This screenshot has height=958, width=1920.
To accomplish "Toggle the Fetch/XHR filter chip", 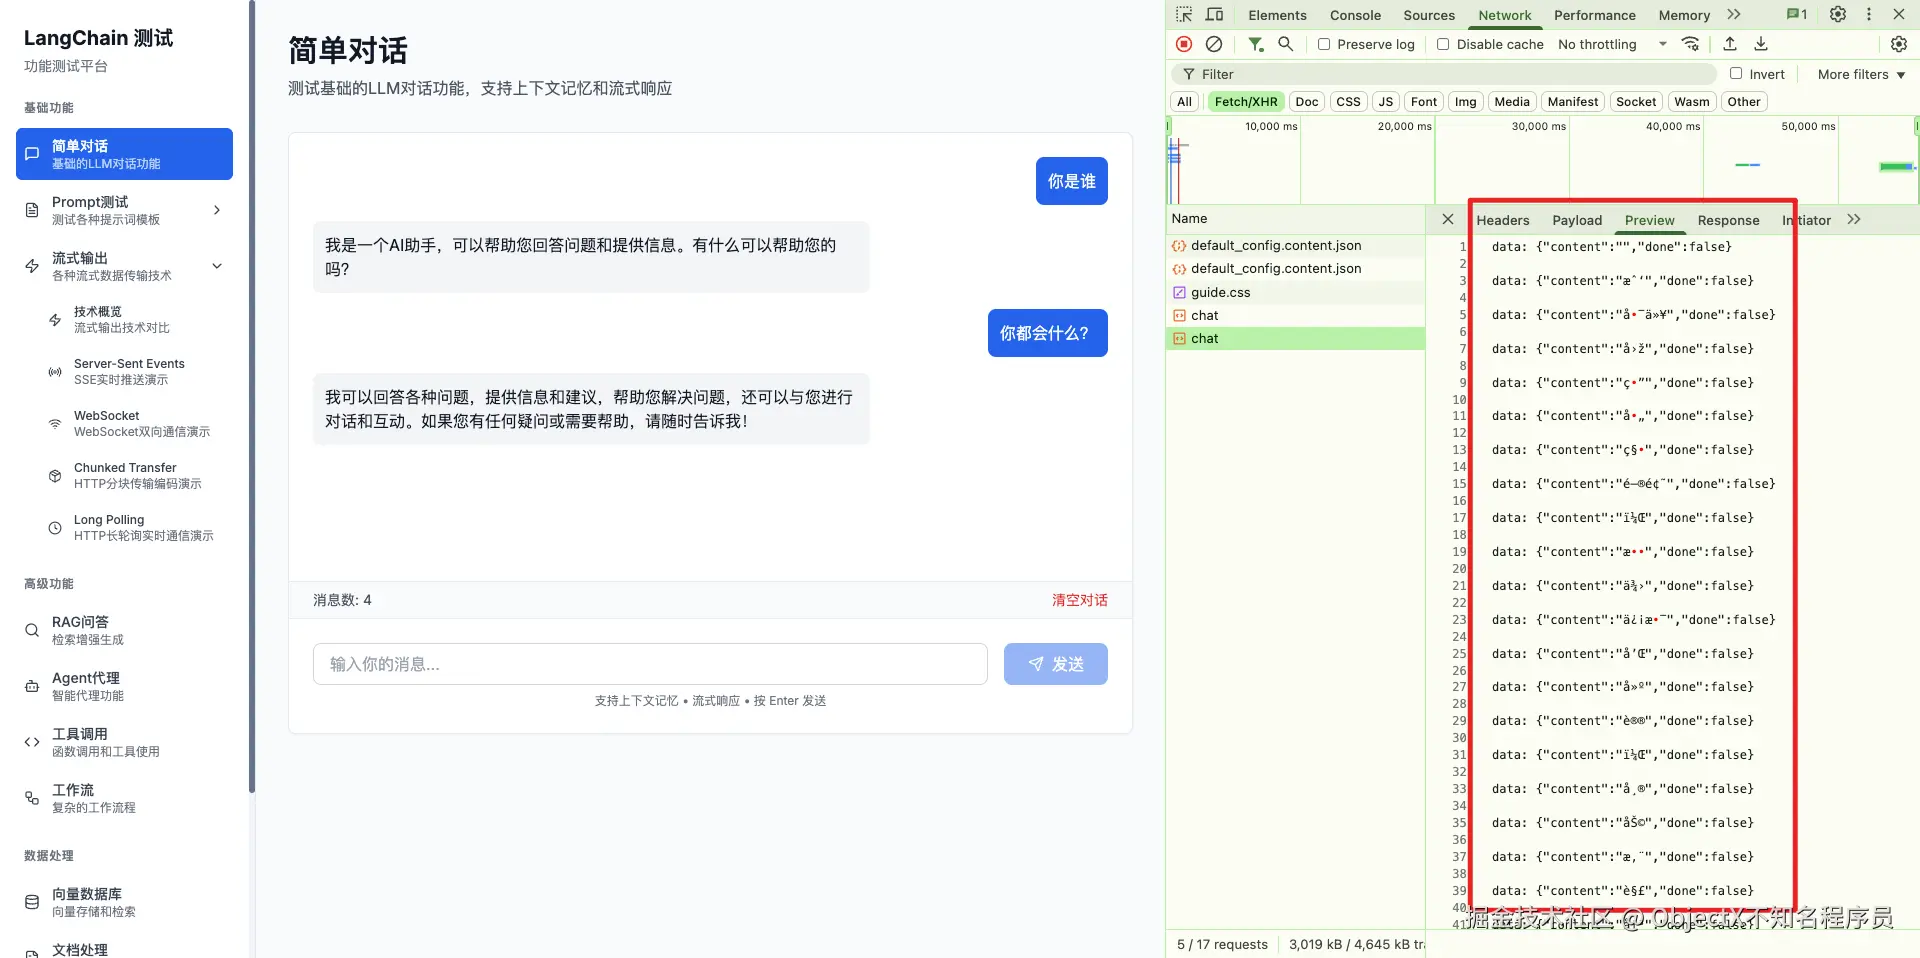I will coord(1246,102).
